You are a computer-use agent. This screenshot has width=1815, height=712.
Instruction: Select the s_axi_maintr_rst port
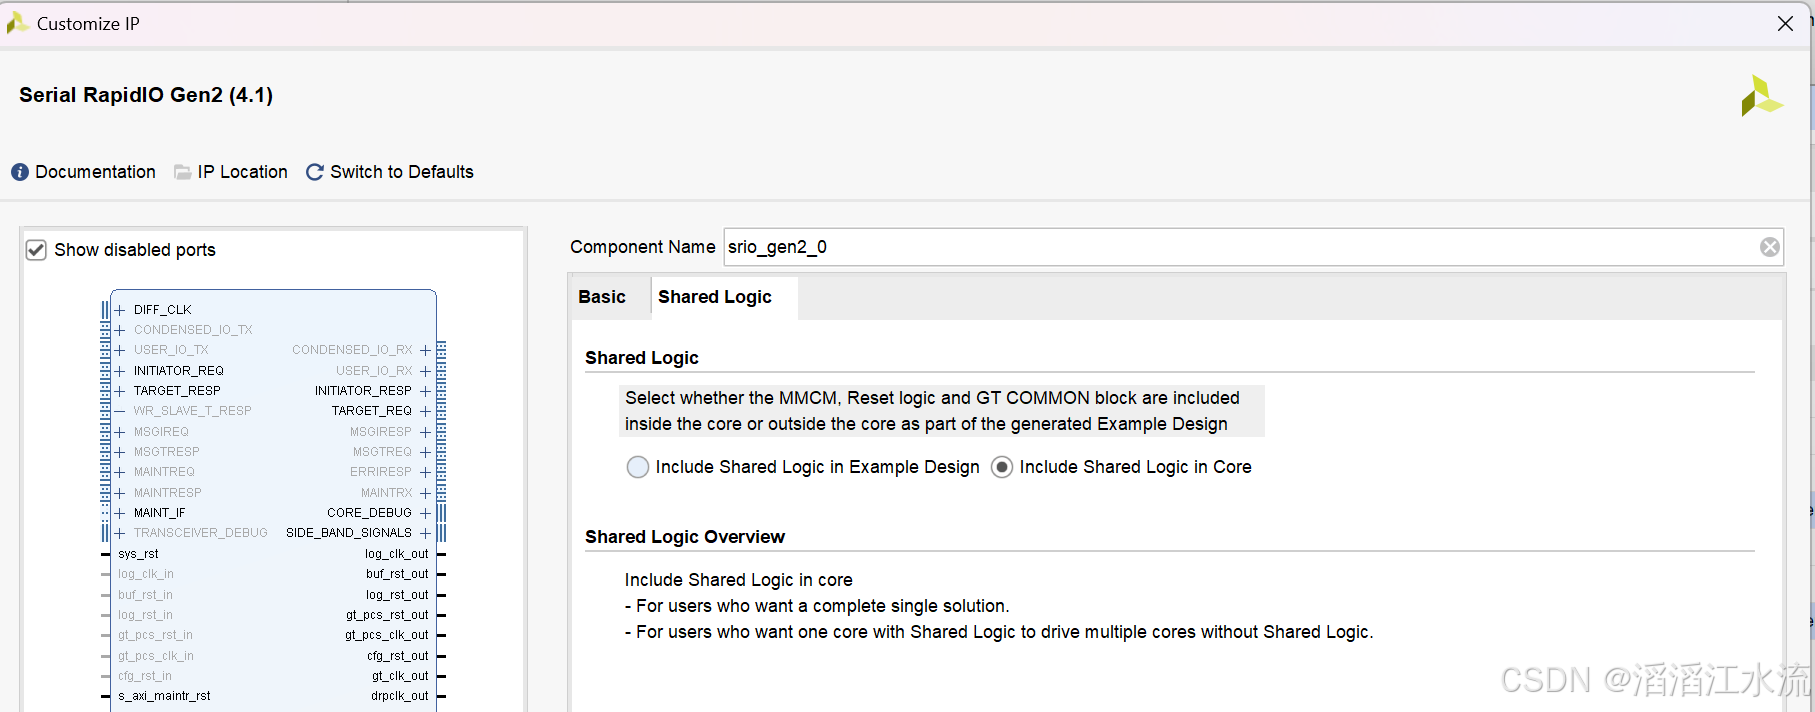point(164,696)
